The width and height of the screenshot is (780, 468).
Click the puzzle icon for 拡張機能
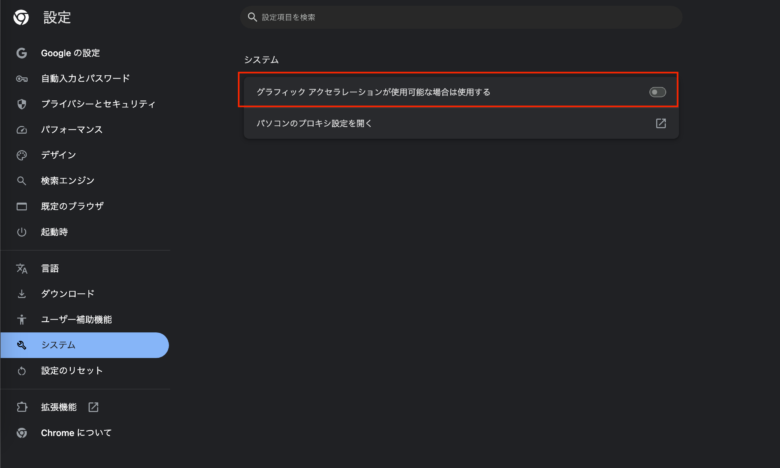(21, 407)
